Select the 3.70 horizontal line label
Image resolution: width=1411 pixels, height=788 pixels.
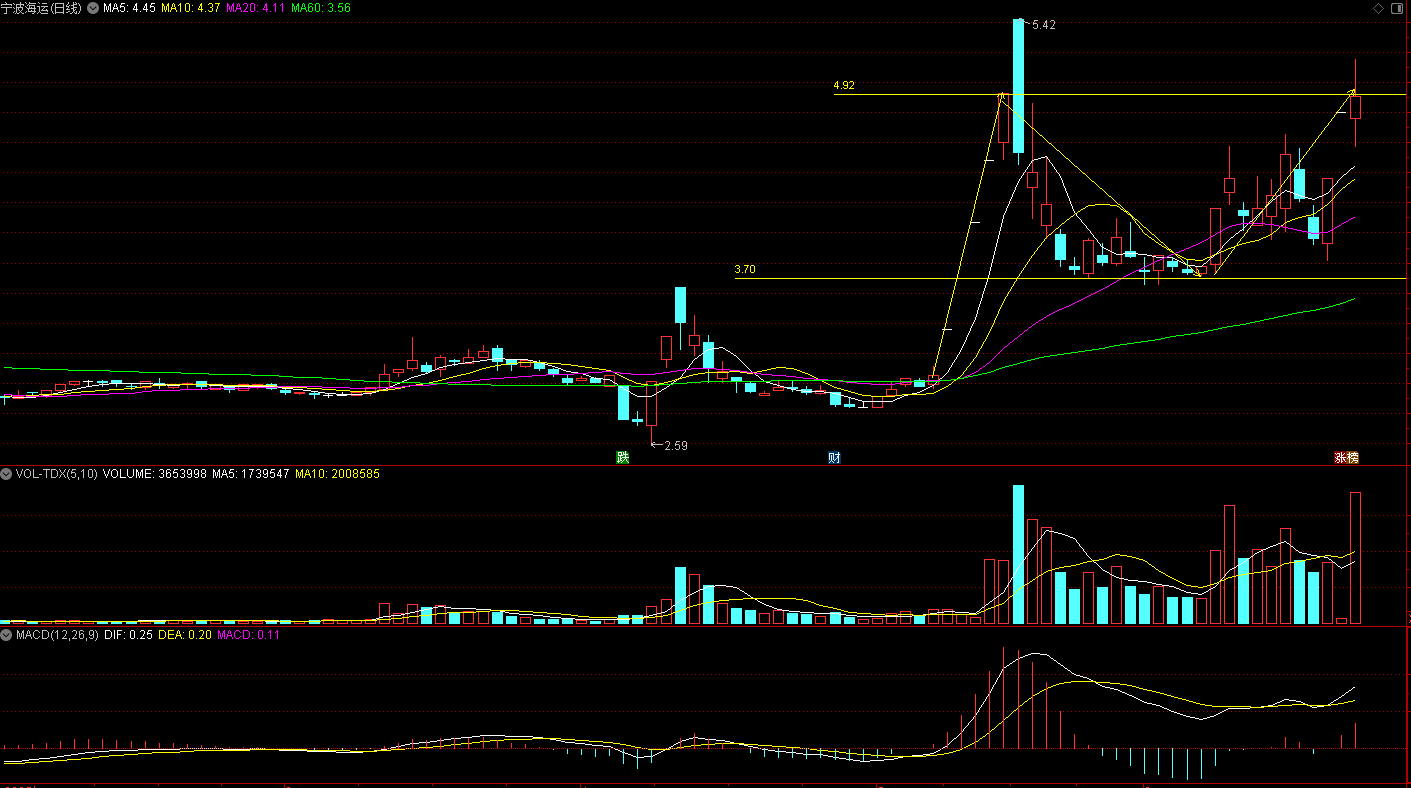(x=745, y=270)
